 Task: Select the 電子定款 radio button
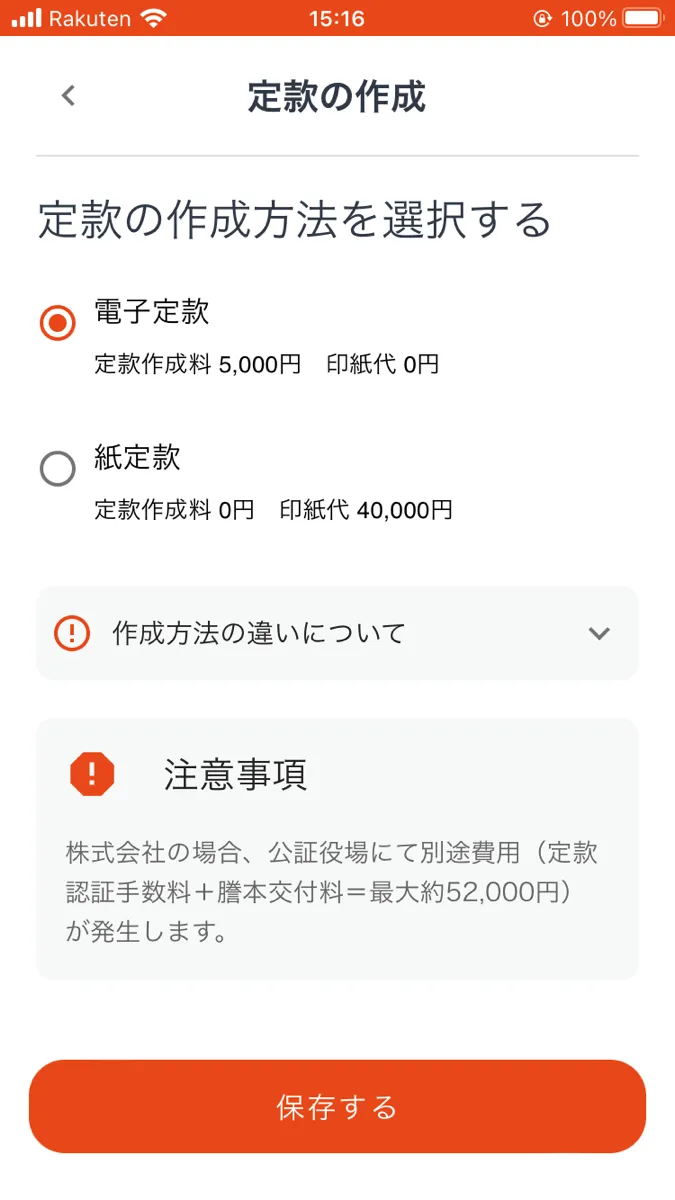(57, 323)
